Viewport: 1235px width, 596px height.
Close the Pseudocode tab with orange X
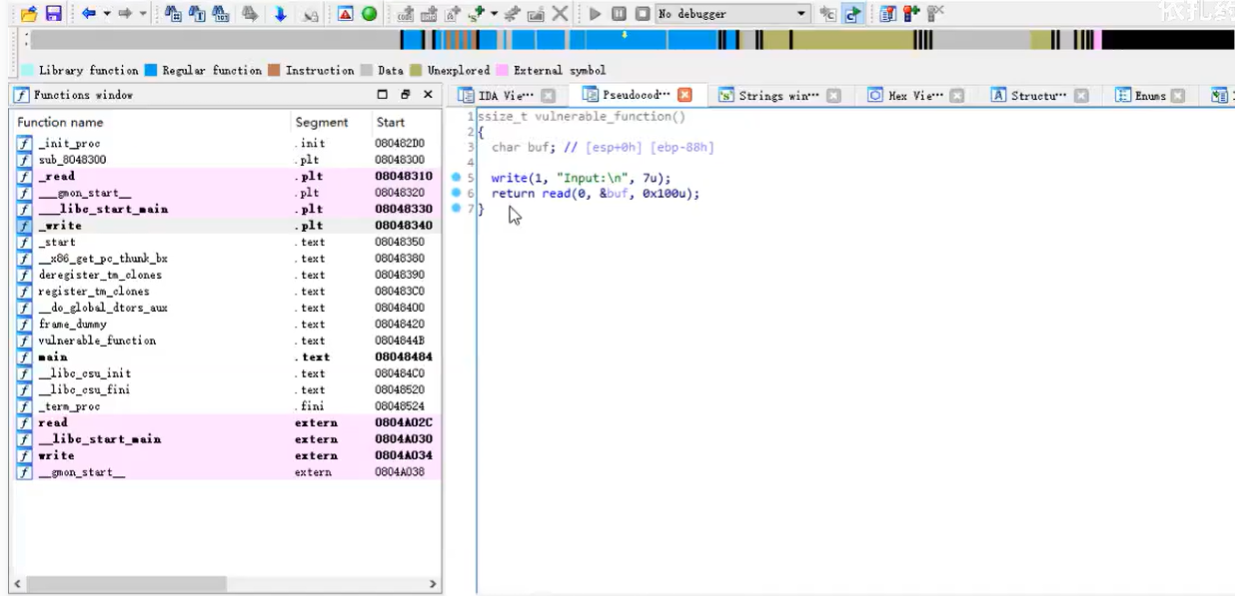685,96
